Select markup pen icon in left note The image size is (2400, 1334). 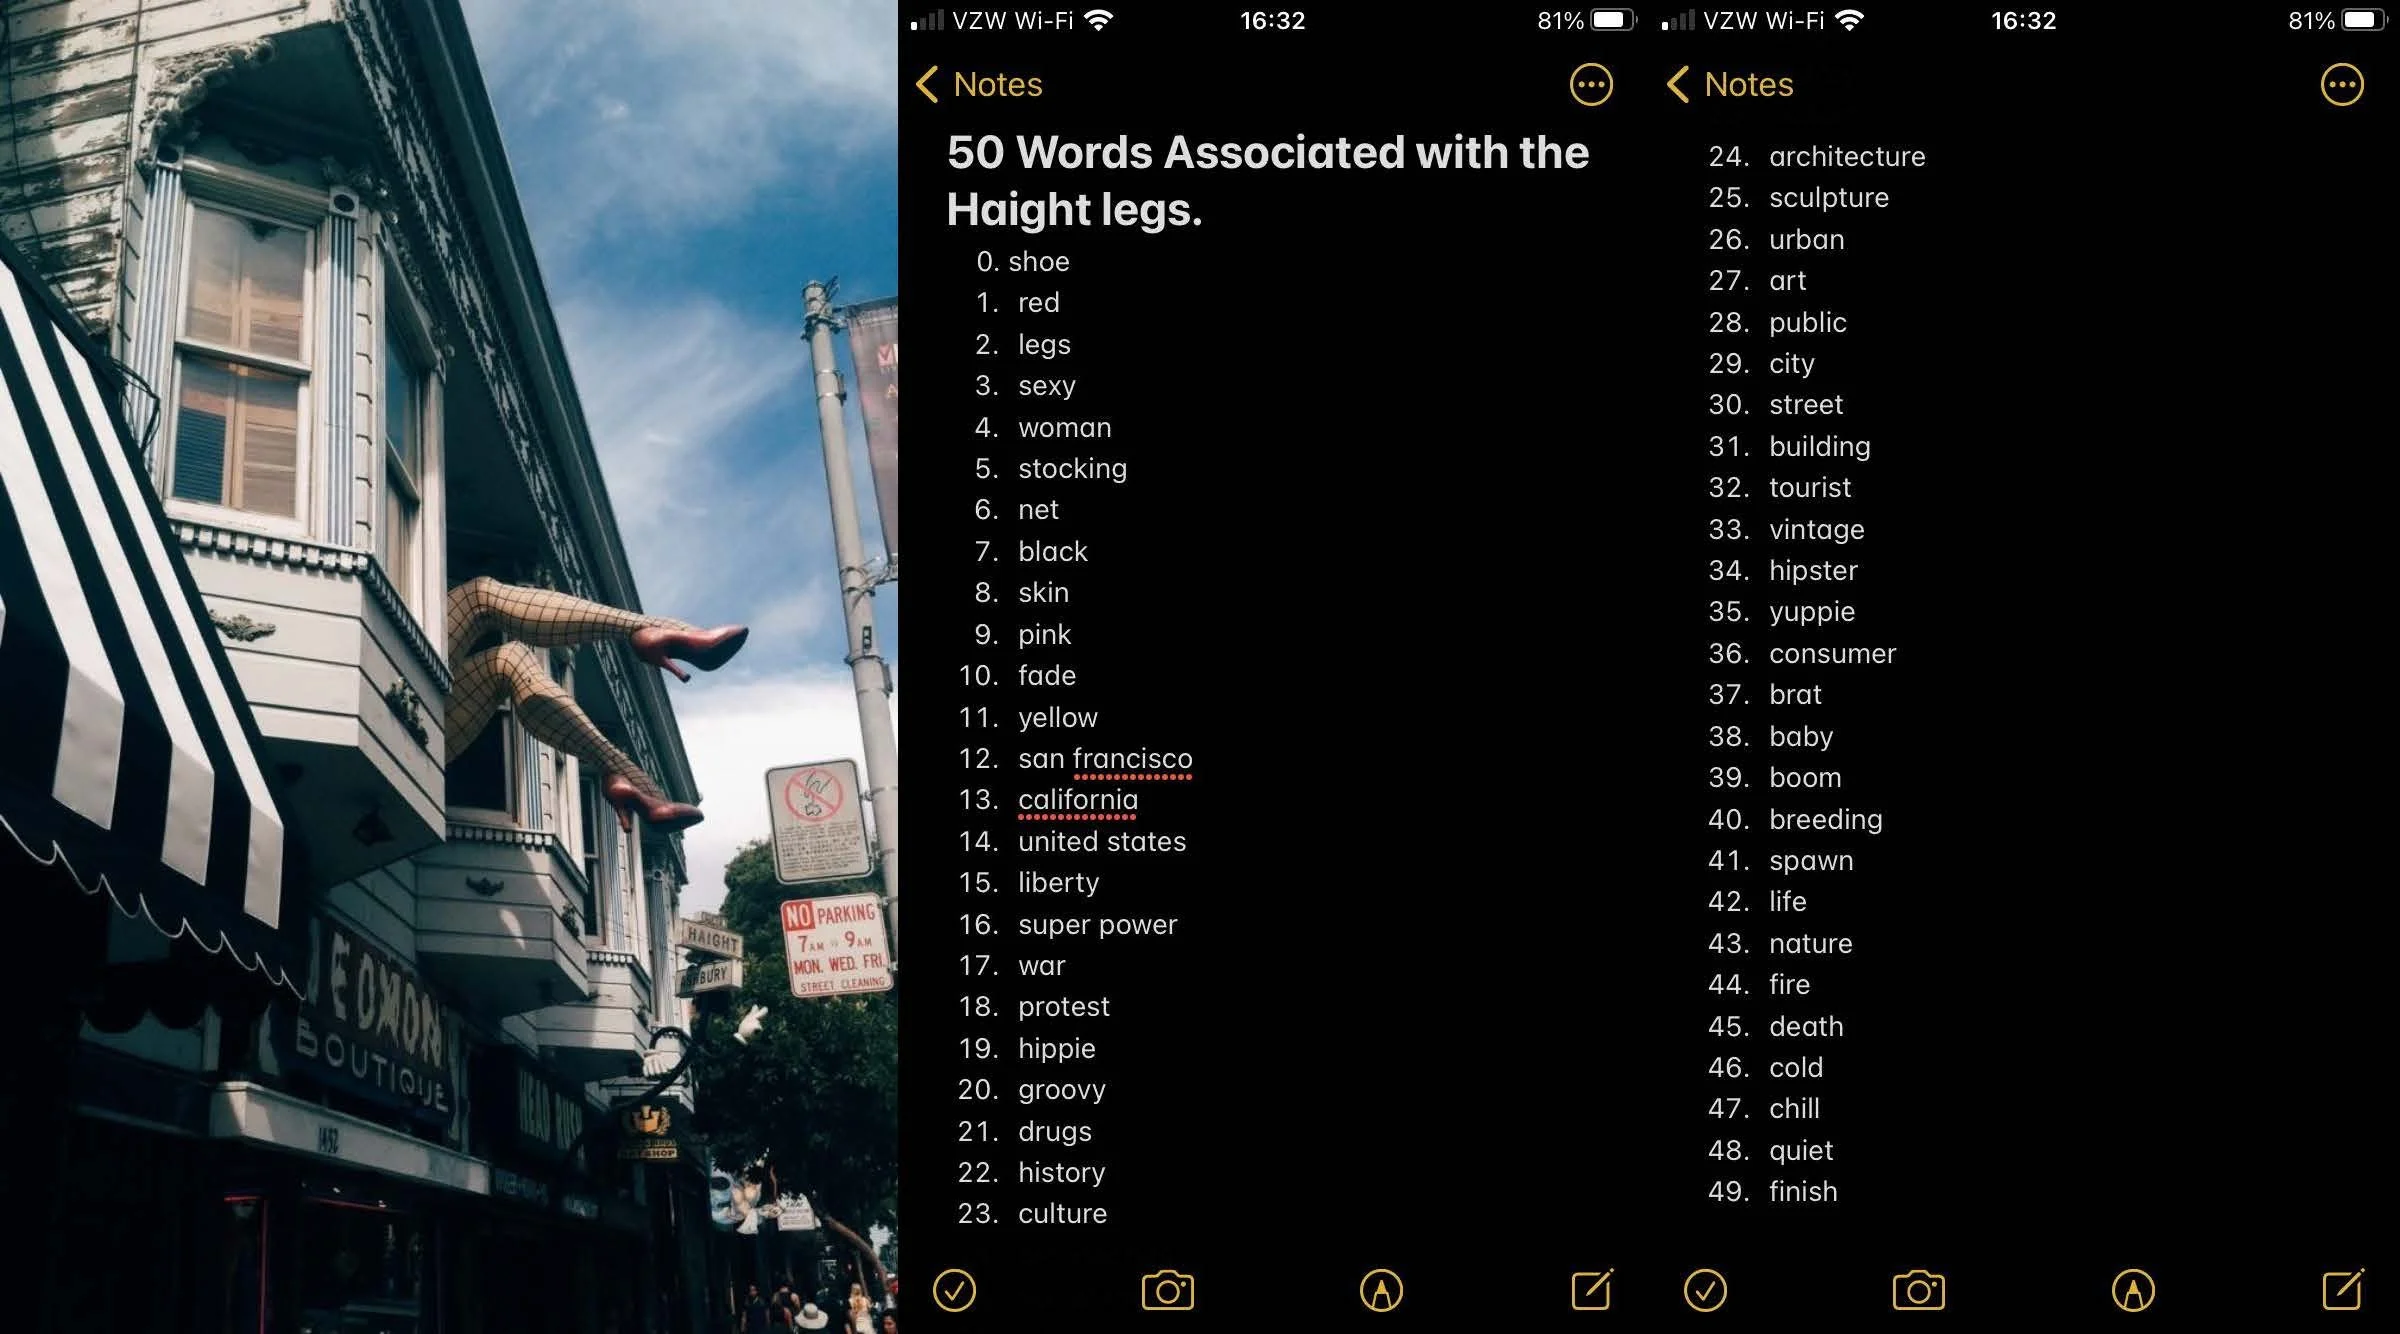[x=1381, y=1290]
